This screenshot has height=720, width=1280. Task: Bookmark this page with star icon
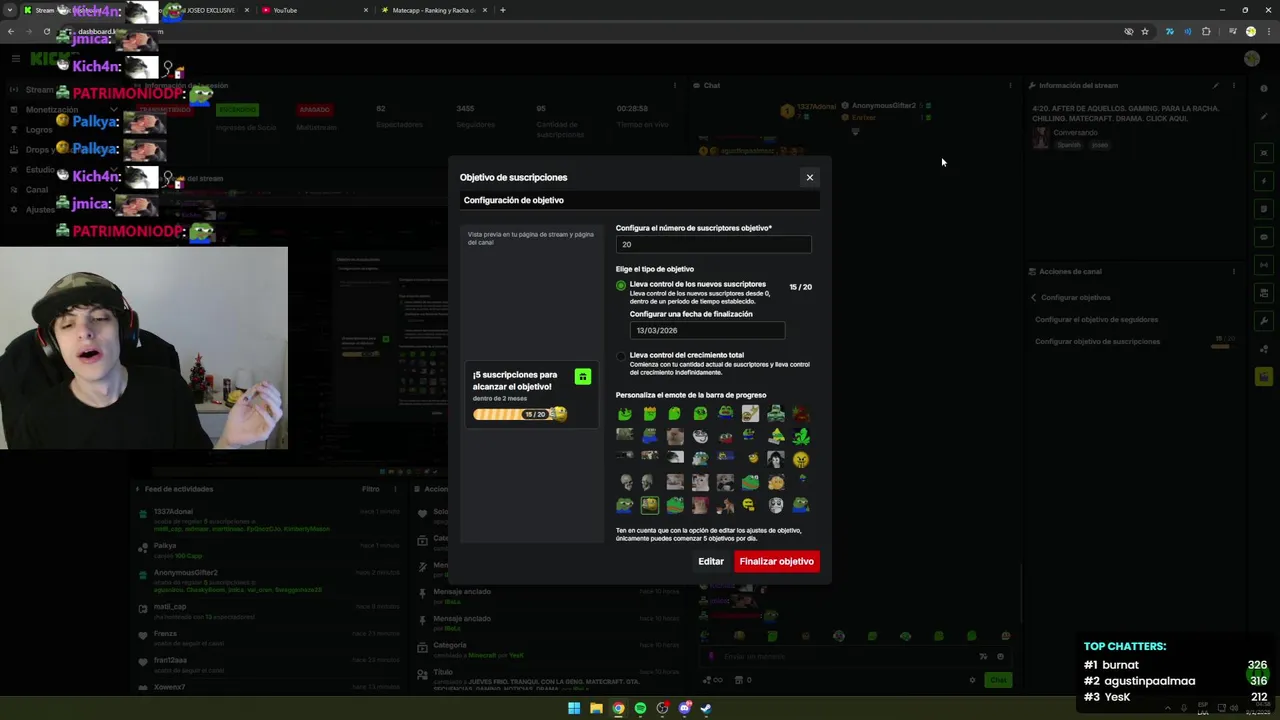tap(1145, 31)
